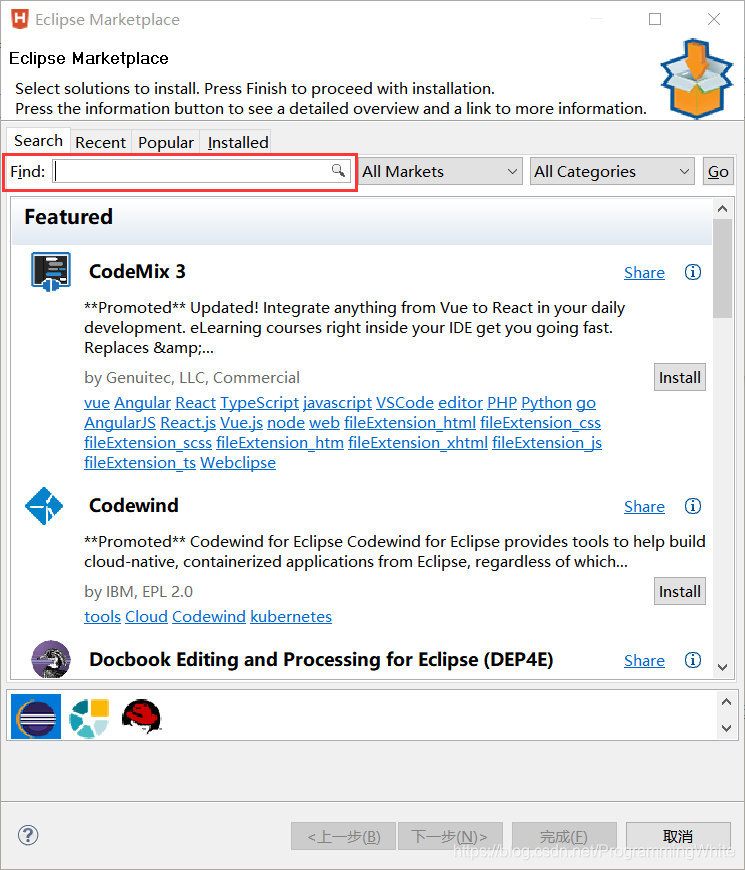Click the Docbook DEP4E plugin icon
This screenshot has width=745, height=870.
(x=50, y=659)
